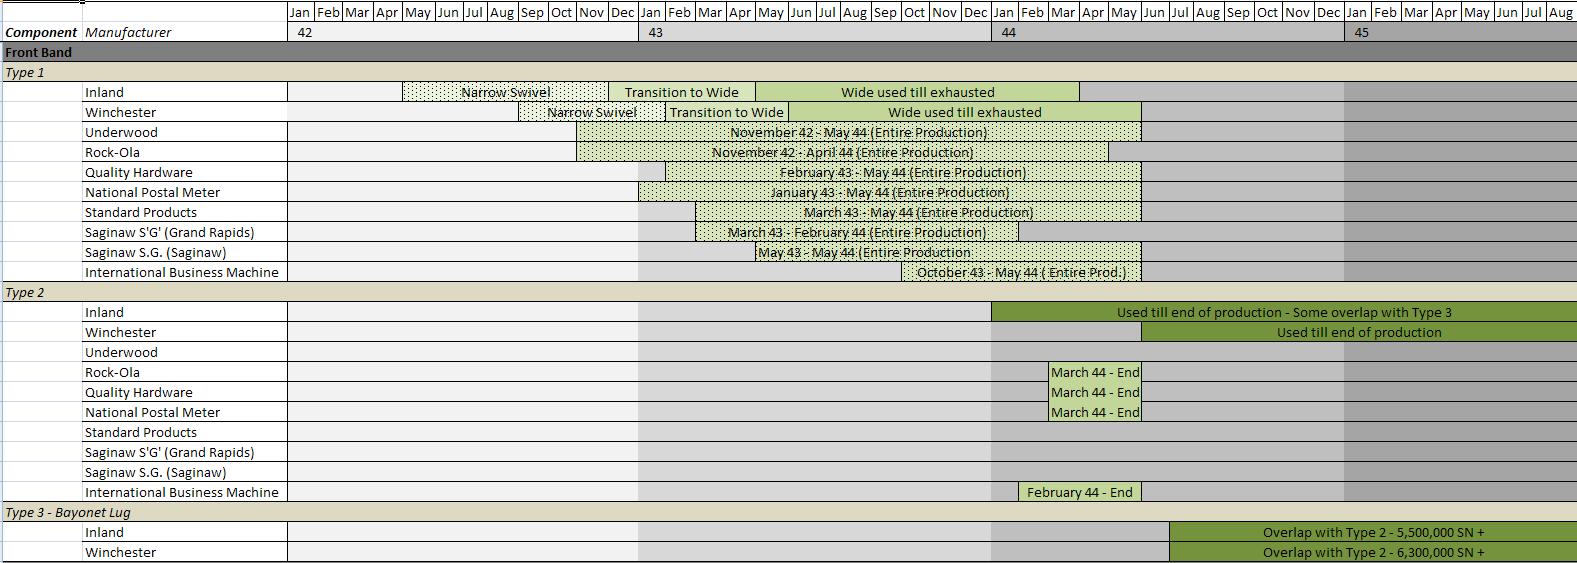Select Rock-Ola under Type 1
Screen dimensions: 1577x563
(x=185, y=152)
